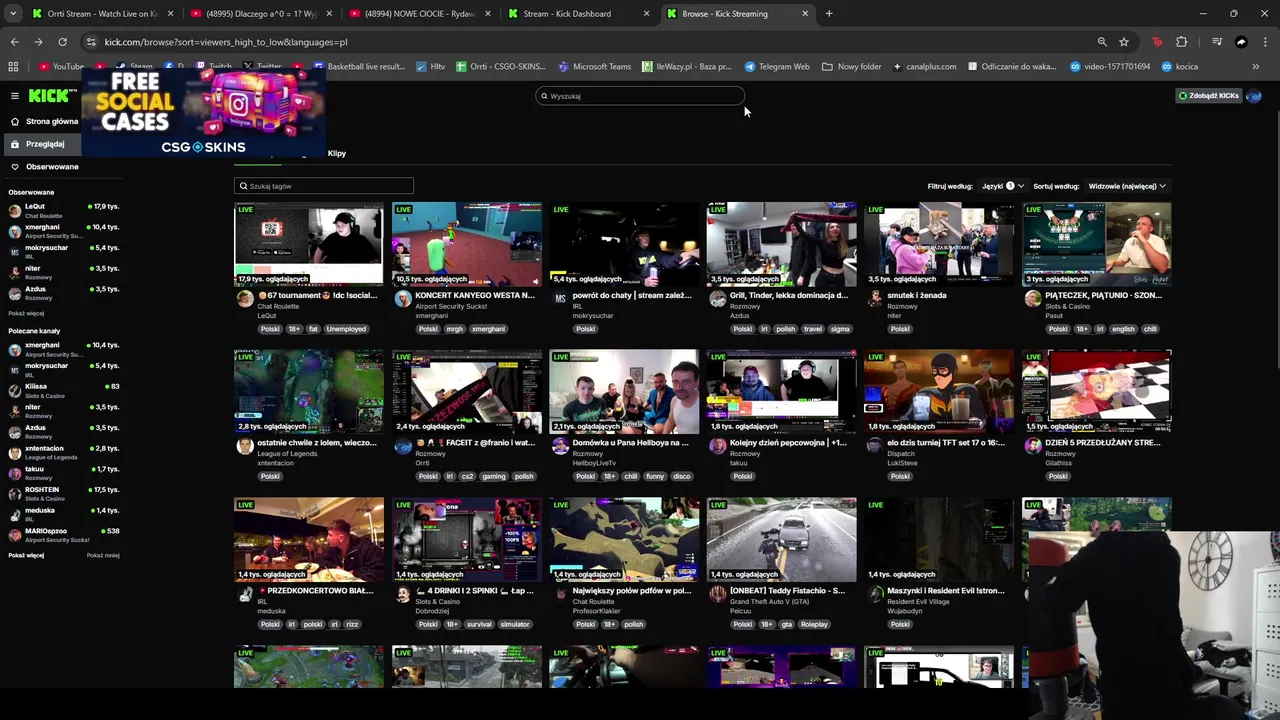This screenshot has width=1280, height=720.
Task: Click LeQut avatar under 67 tournament stream
Action: (x=245, y=299)
